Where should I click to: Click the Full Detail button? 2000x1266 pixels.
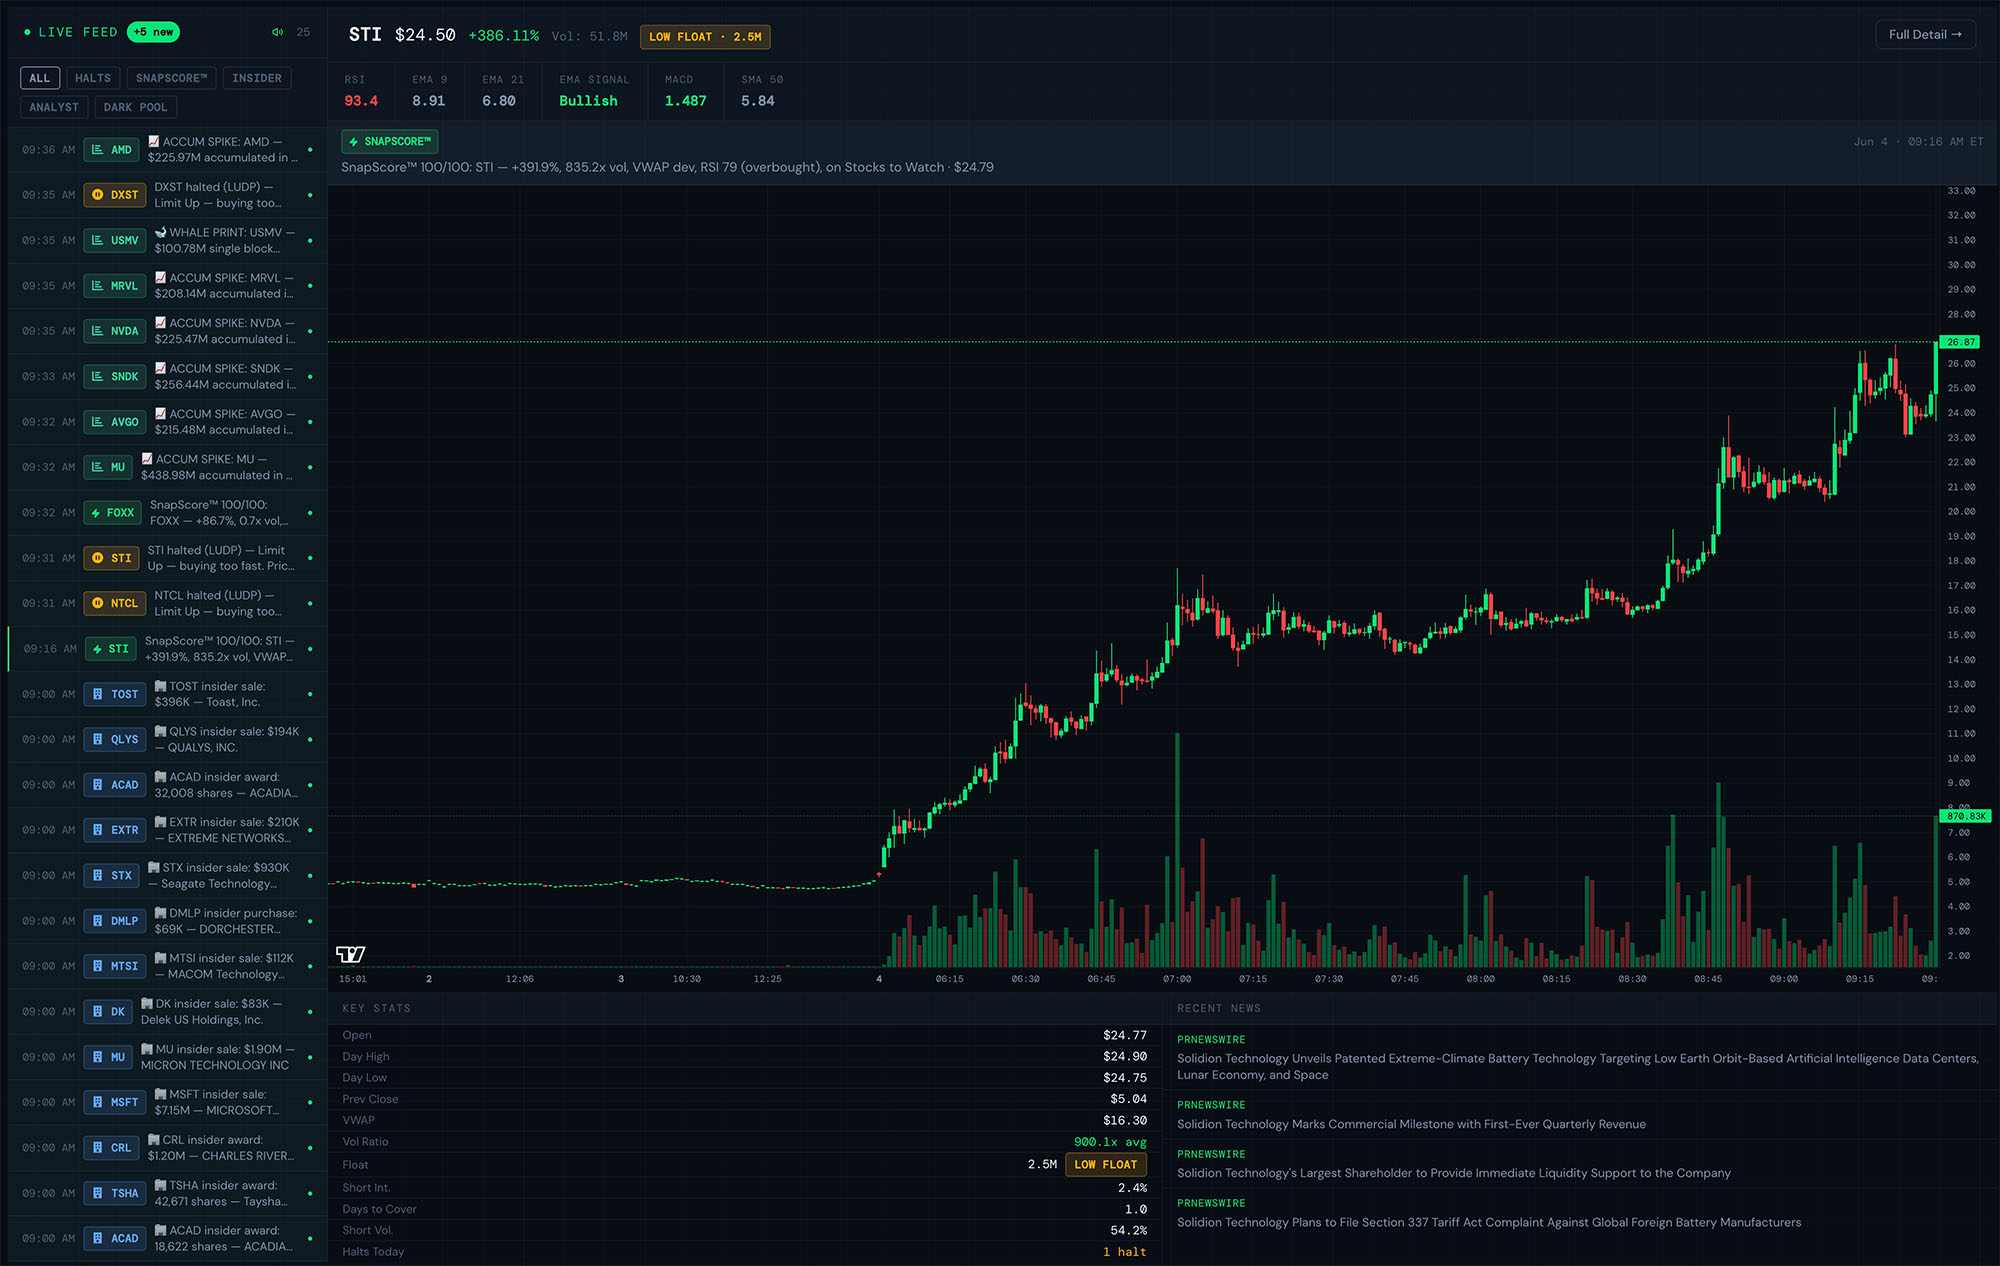click(x=1925, y=34)
